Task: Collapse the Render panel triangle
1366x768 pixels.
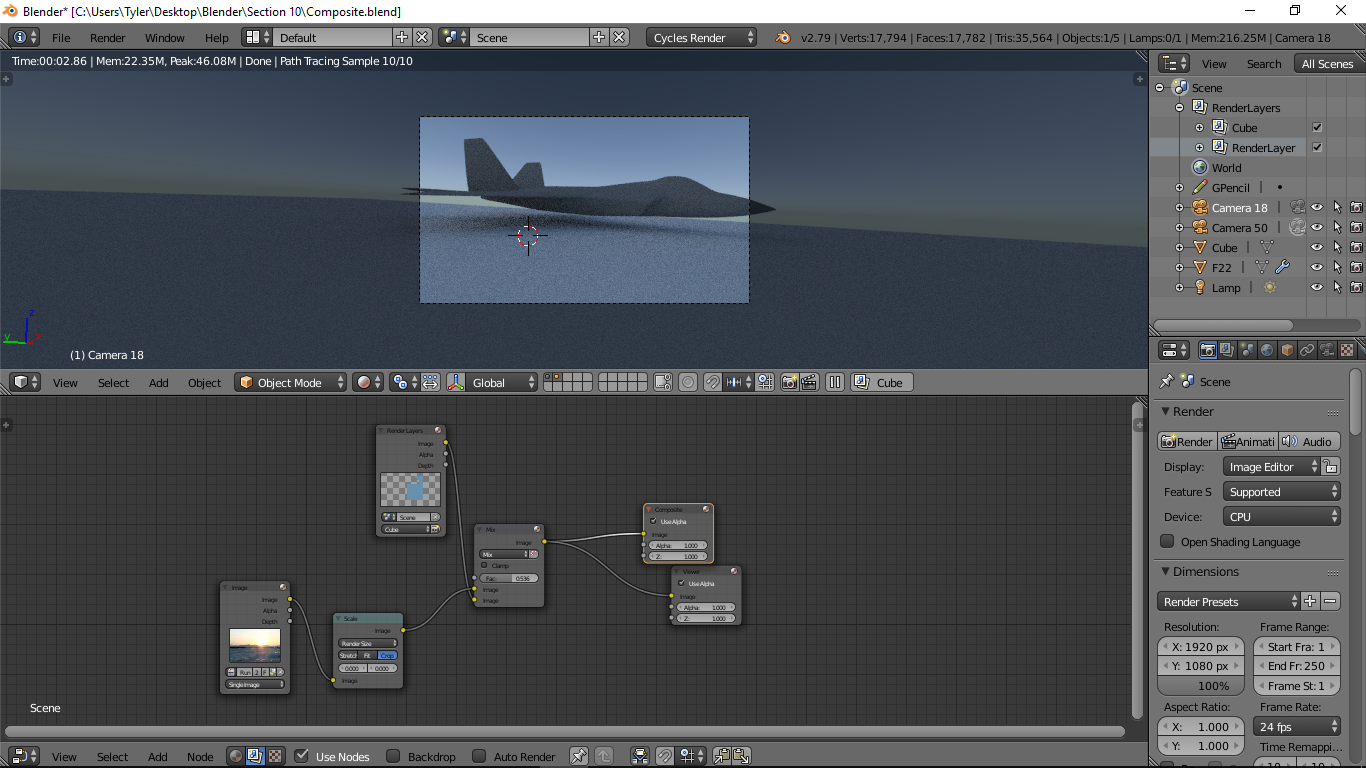Action: (x=1165, y=411)
